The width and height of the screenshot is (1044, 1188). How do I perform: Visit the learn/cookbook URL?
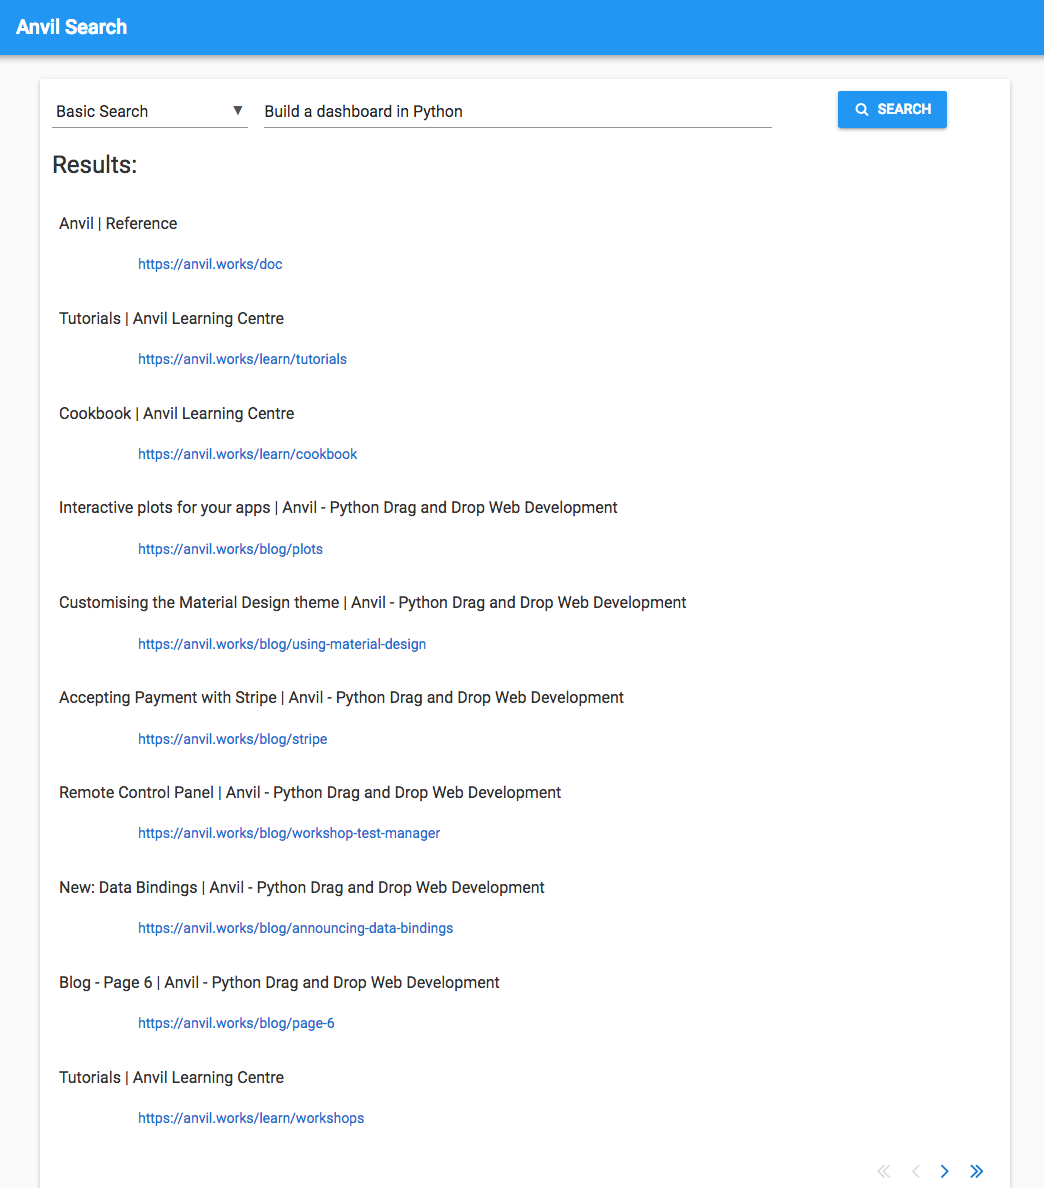pos(247,454)
